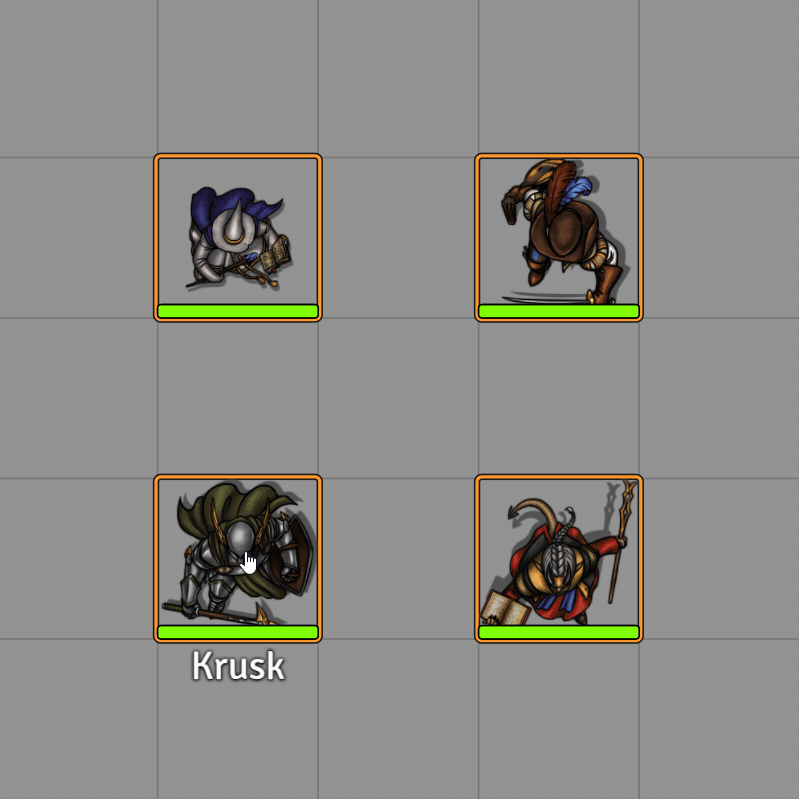Screen dimensions: 799x799
Task: Click empty grid cell between bottom two tokens
Action: click(398, 558)
